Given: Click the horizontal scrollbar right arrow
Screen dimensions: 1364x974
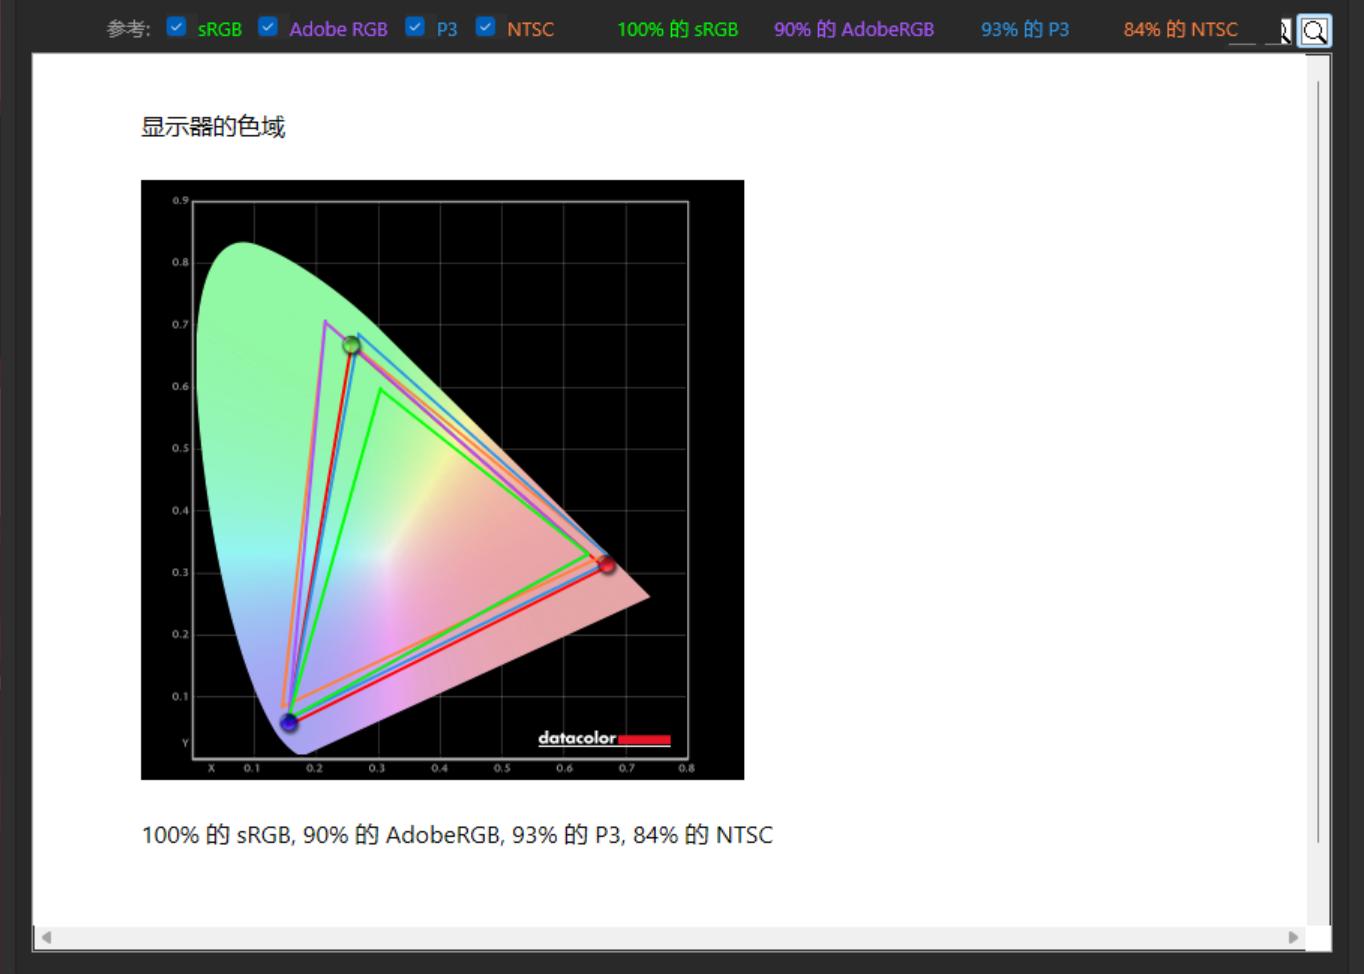Looking at the screenshot, I should pyautogui.click(x=1293, y=937).
